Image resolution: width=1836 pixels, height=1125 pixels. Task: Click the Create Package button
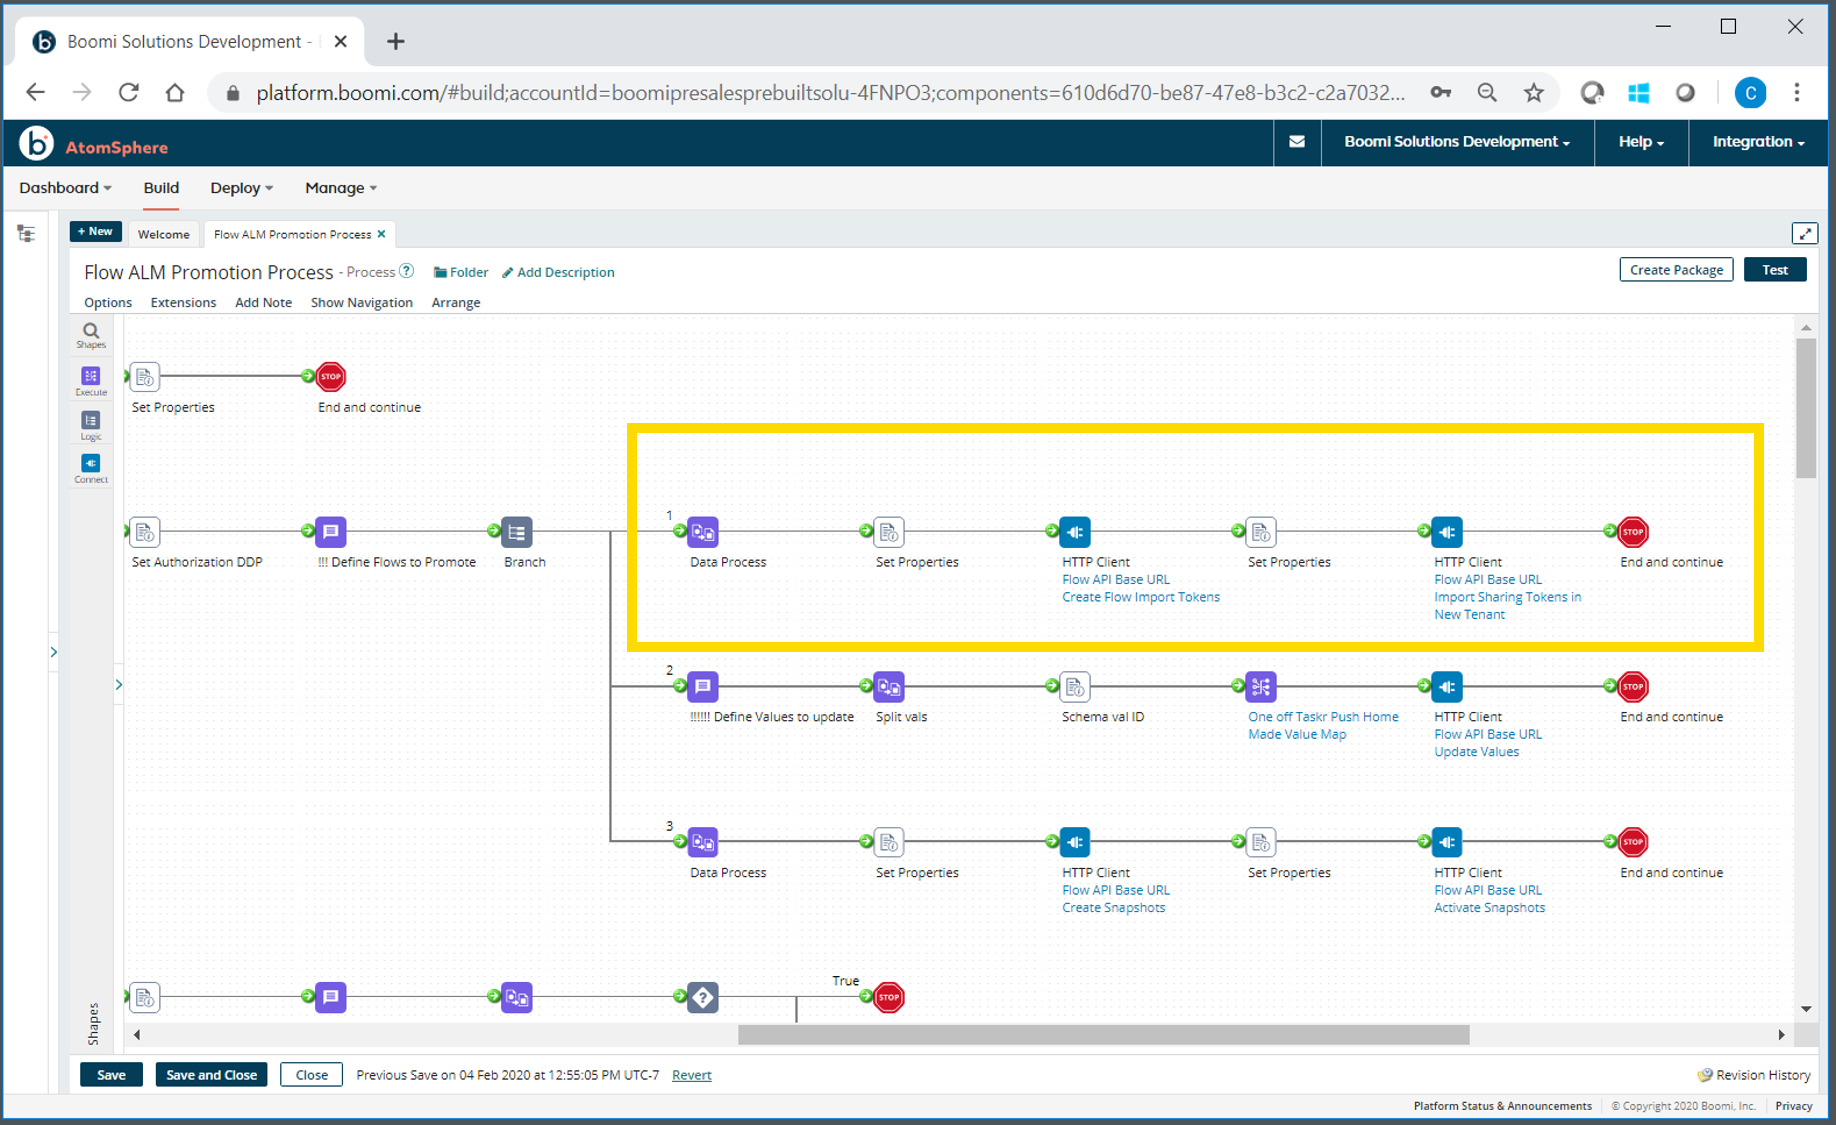[1676, 270]
